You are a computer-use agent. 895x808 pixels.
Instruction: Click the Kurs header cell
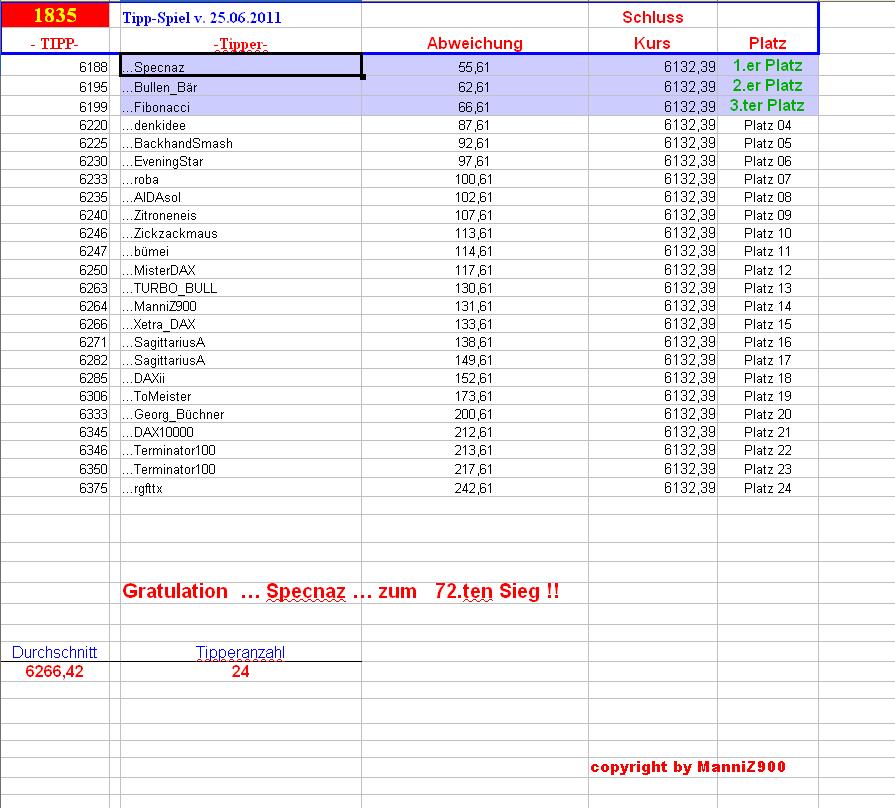tap(652, 43)
